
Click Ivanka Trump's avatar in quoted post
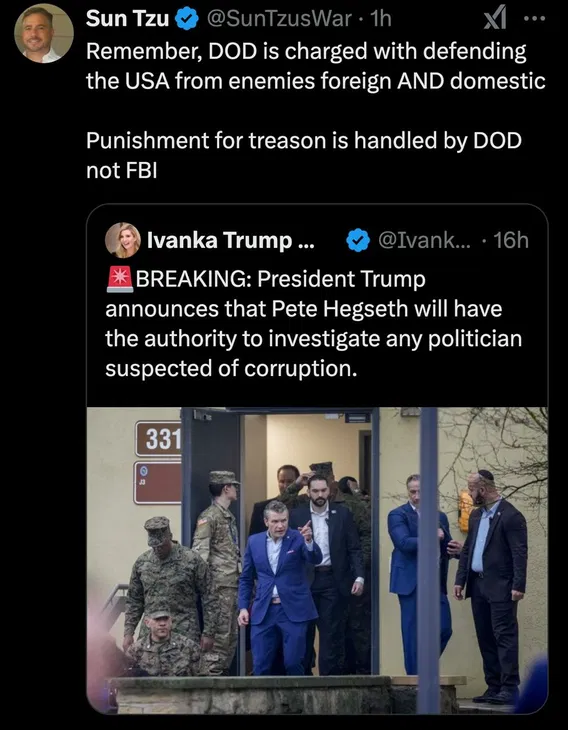[122, 240]
